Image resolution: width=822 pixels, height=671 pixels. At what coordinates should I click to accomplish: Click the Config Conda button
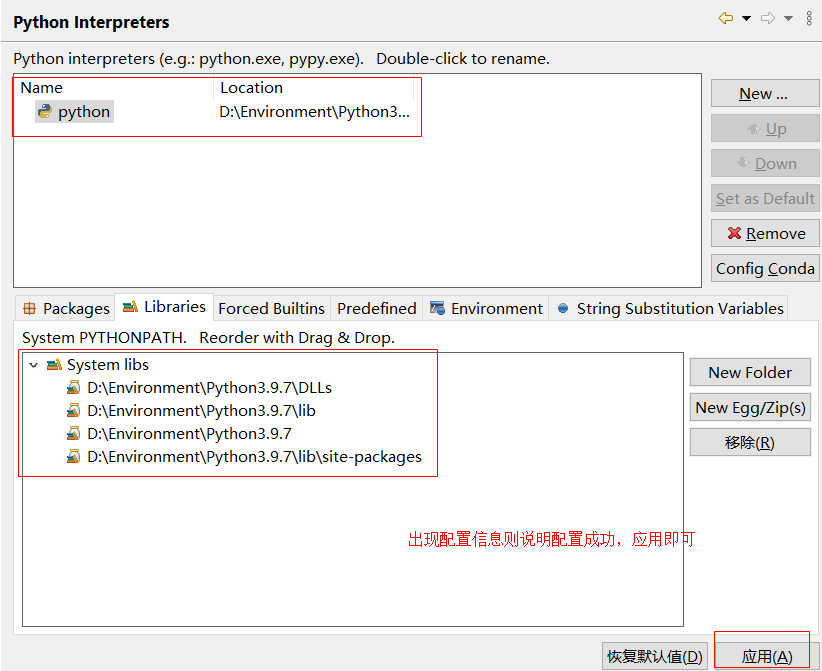(765, 268)
